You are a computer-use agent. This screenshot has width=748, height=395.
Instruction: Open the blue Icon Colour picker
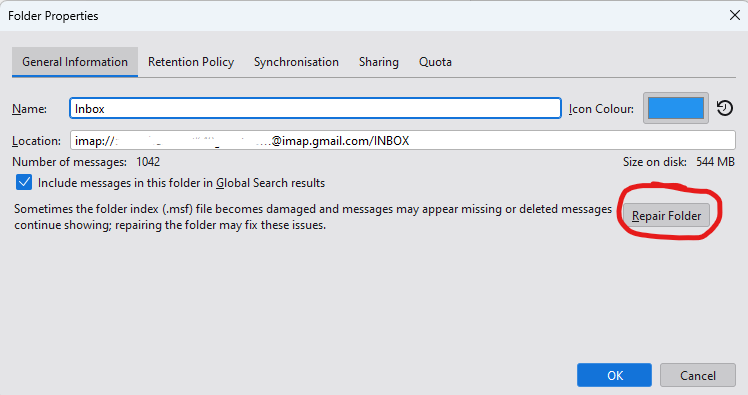675,108
